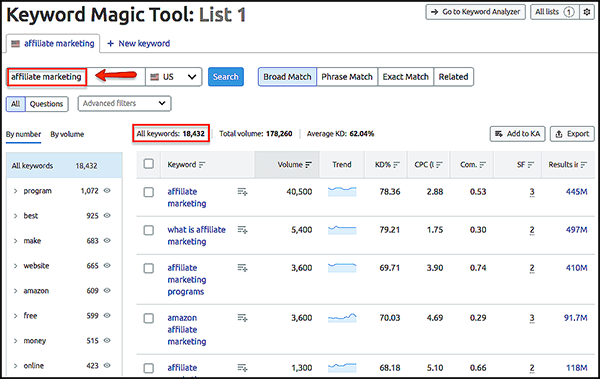Toggle eye icon for 'program' group
600x379 pixels.
(x=107, y=191)
